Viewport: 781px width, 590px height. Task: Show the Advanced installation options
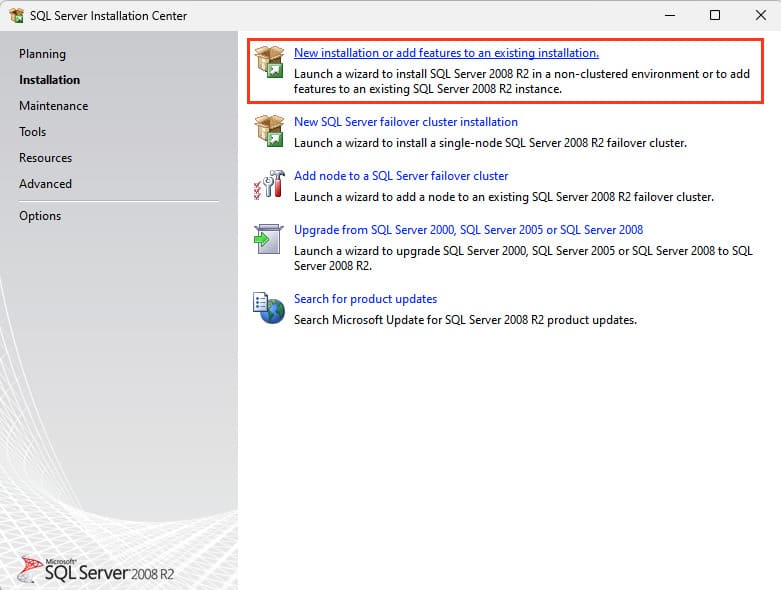point(45,184)
